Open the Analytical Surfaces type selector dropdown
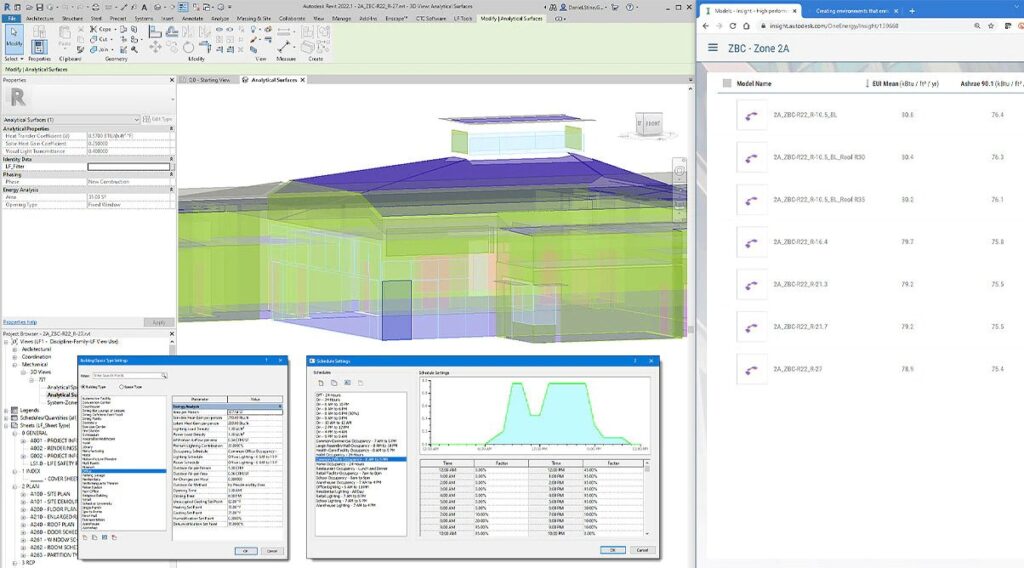Image resolution: width=1024 pixels, height=568 pixels. 71,119
